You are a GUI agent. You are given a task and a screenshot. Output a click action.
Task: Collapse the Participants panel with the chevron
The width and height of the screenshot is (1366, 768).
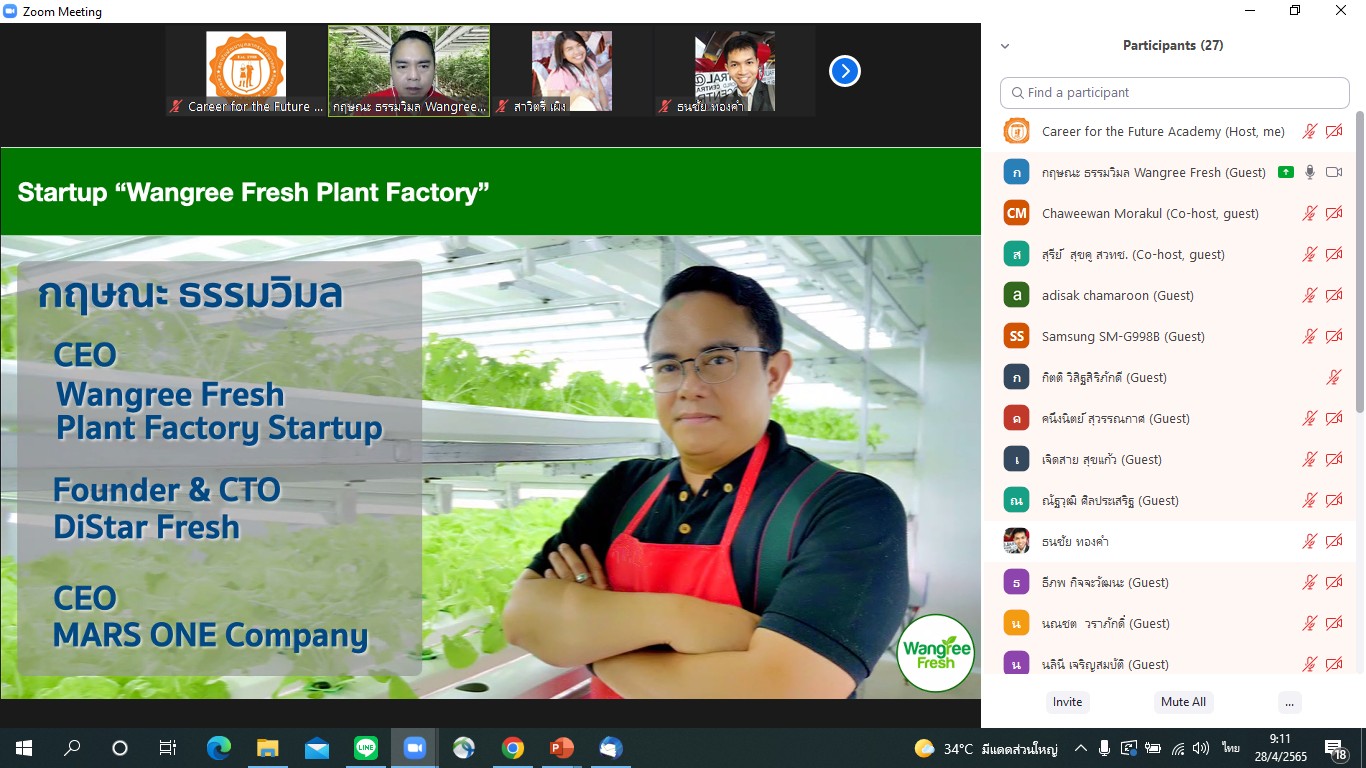(x=1005, y=46)
